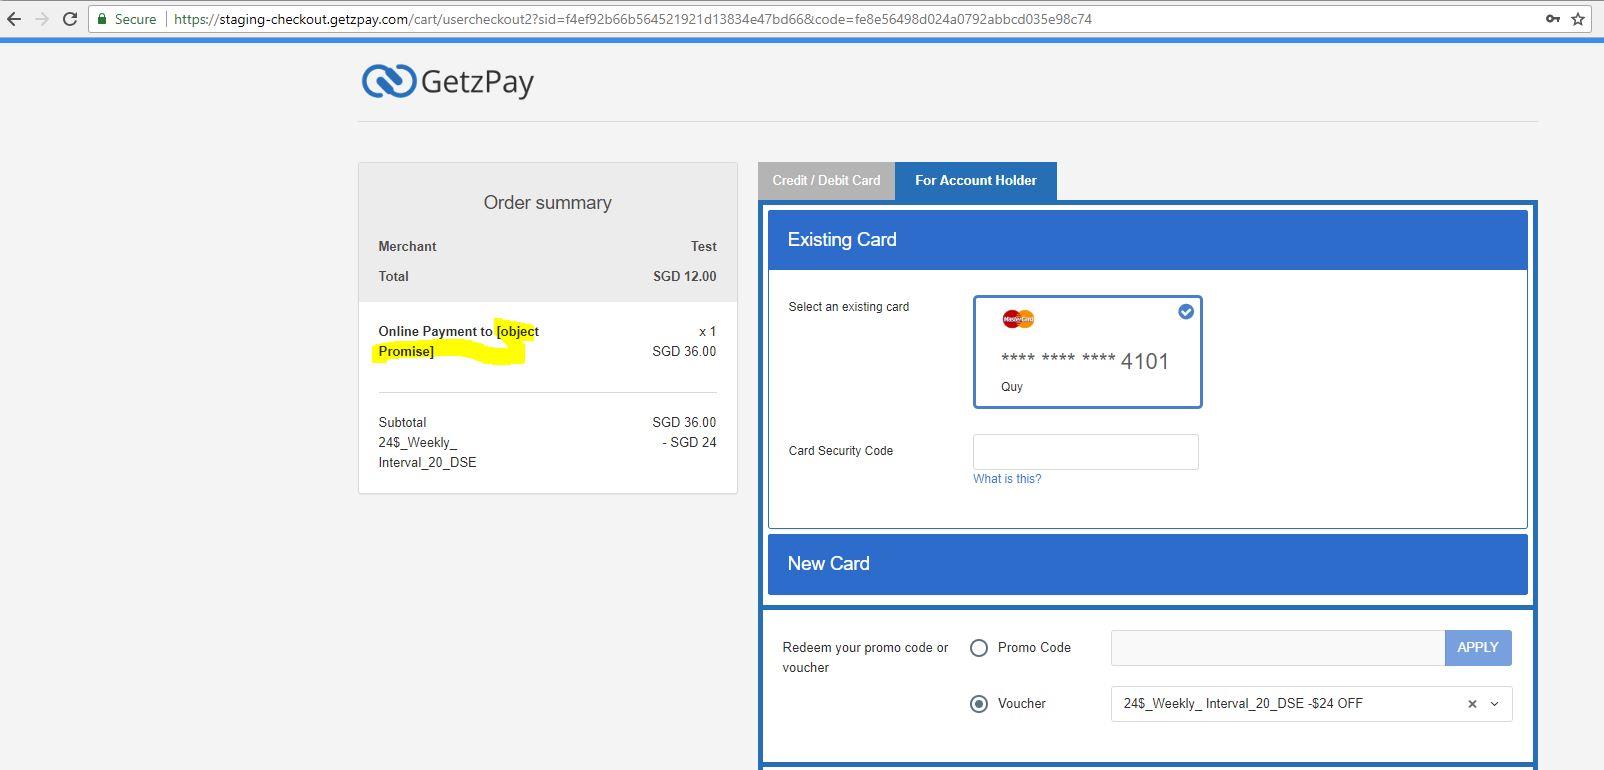Click the saved password key icon
The image size is (1604, 770).
(1553, 19)
